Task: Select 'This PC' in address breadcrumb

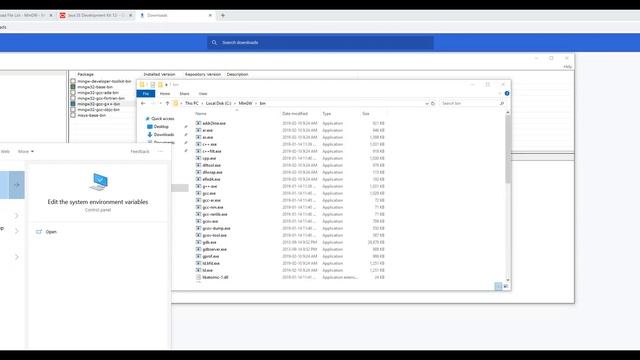Action: (x=191, y=104)
